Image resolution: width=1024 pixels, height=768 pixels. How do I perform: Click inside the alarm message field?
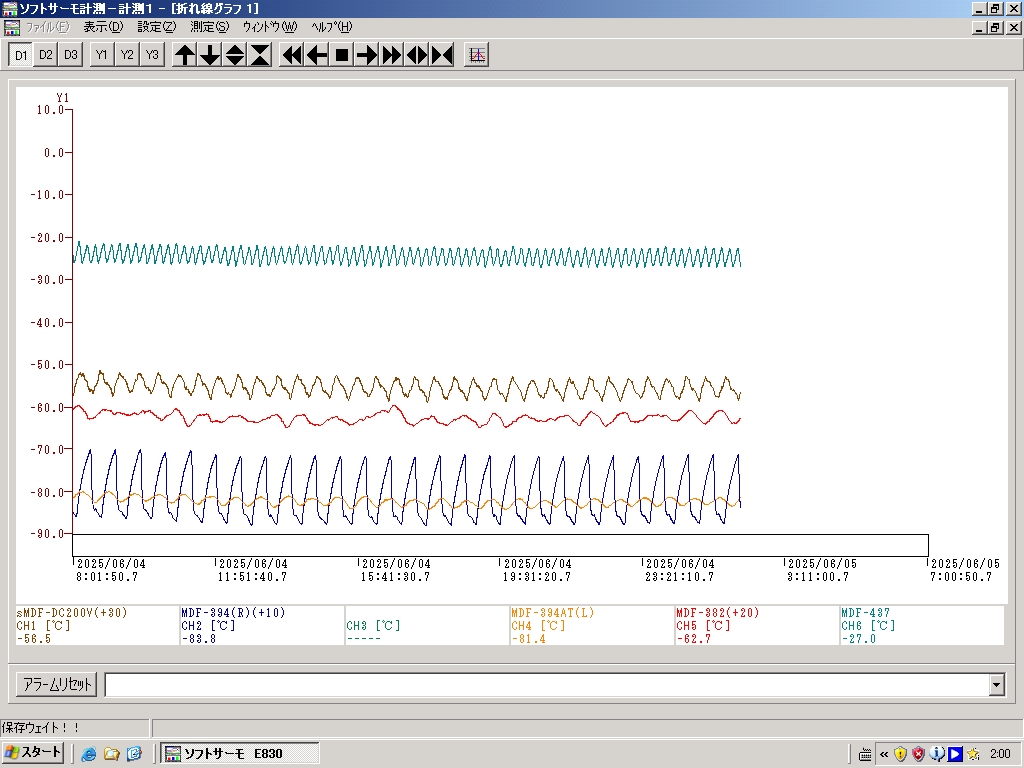tap(547, 685)
